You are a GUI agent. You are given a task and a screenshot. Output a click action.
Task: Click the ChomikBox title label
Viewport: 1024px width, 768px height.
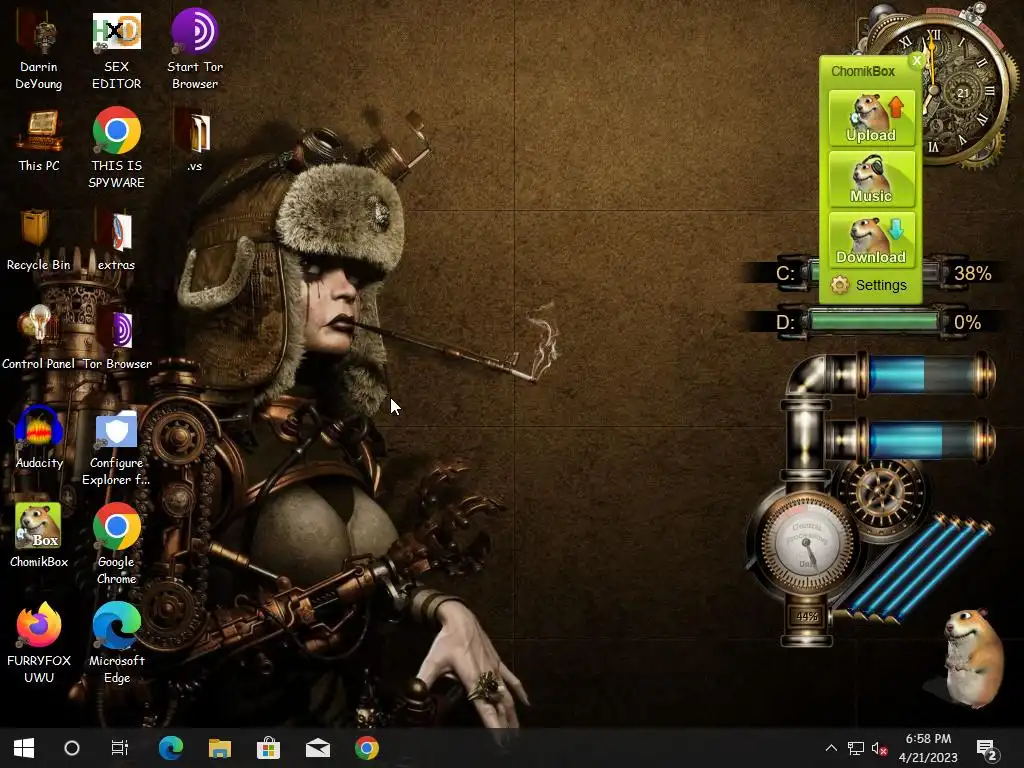click(863, 71)
